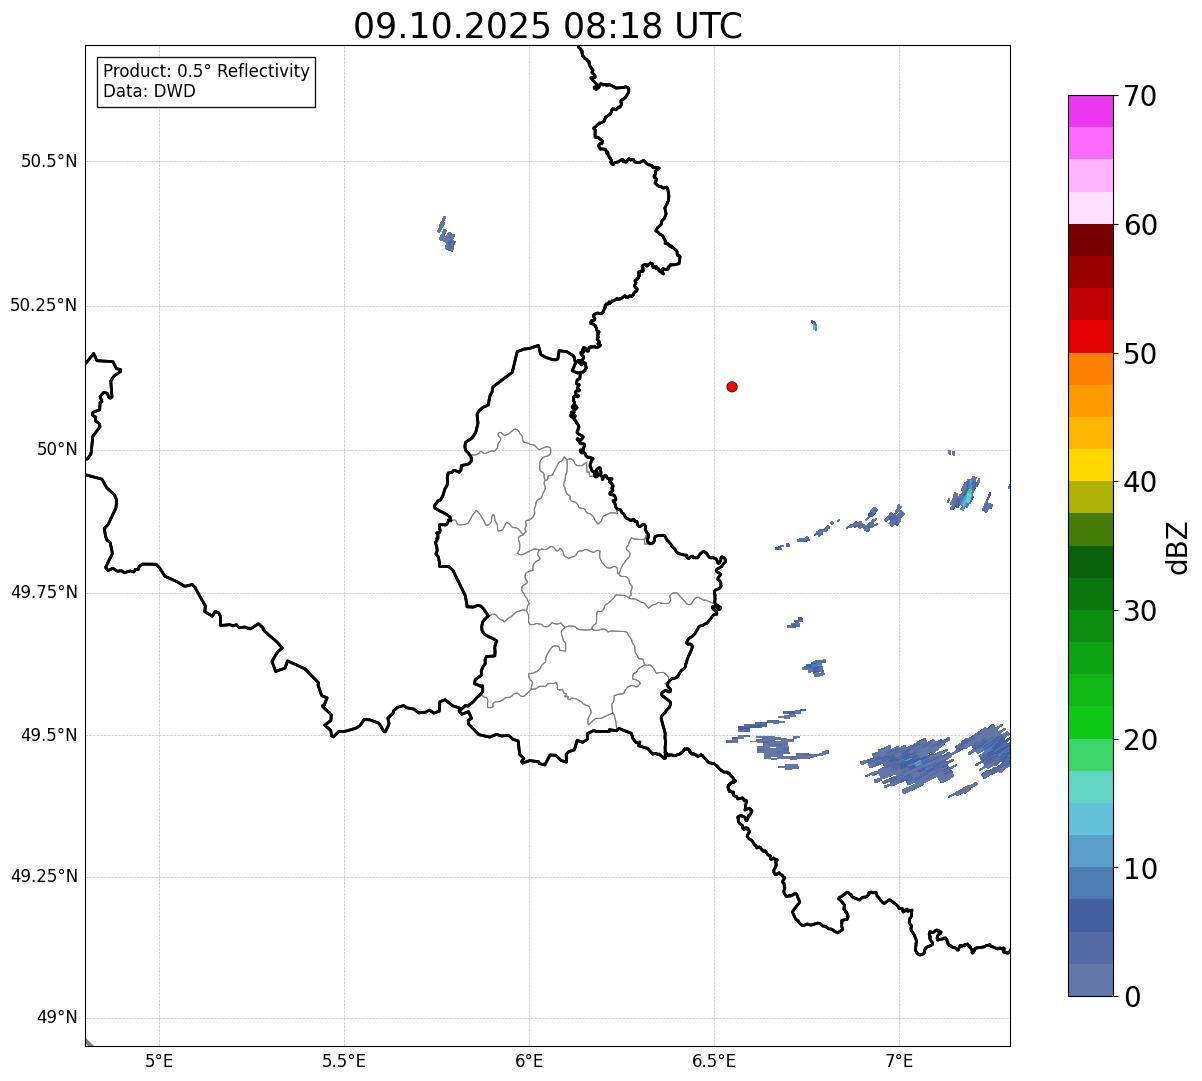Click "Product: 0.5° Reflectivity" legend line

pyautogui.click(x=206, y=71)
